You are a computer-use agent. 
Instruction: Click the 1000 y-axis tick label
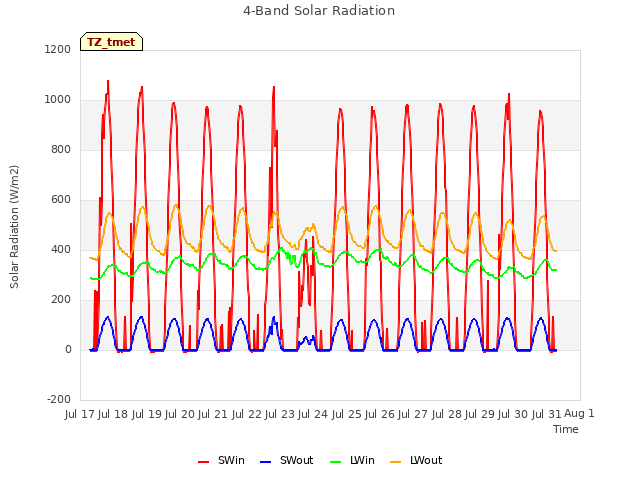[x=58, y=100]
